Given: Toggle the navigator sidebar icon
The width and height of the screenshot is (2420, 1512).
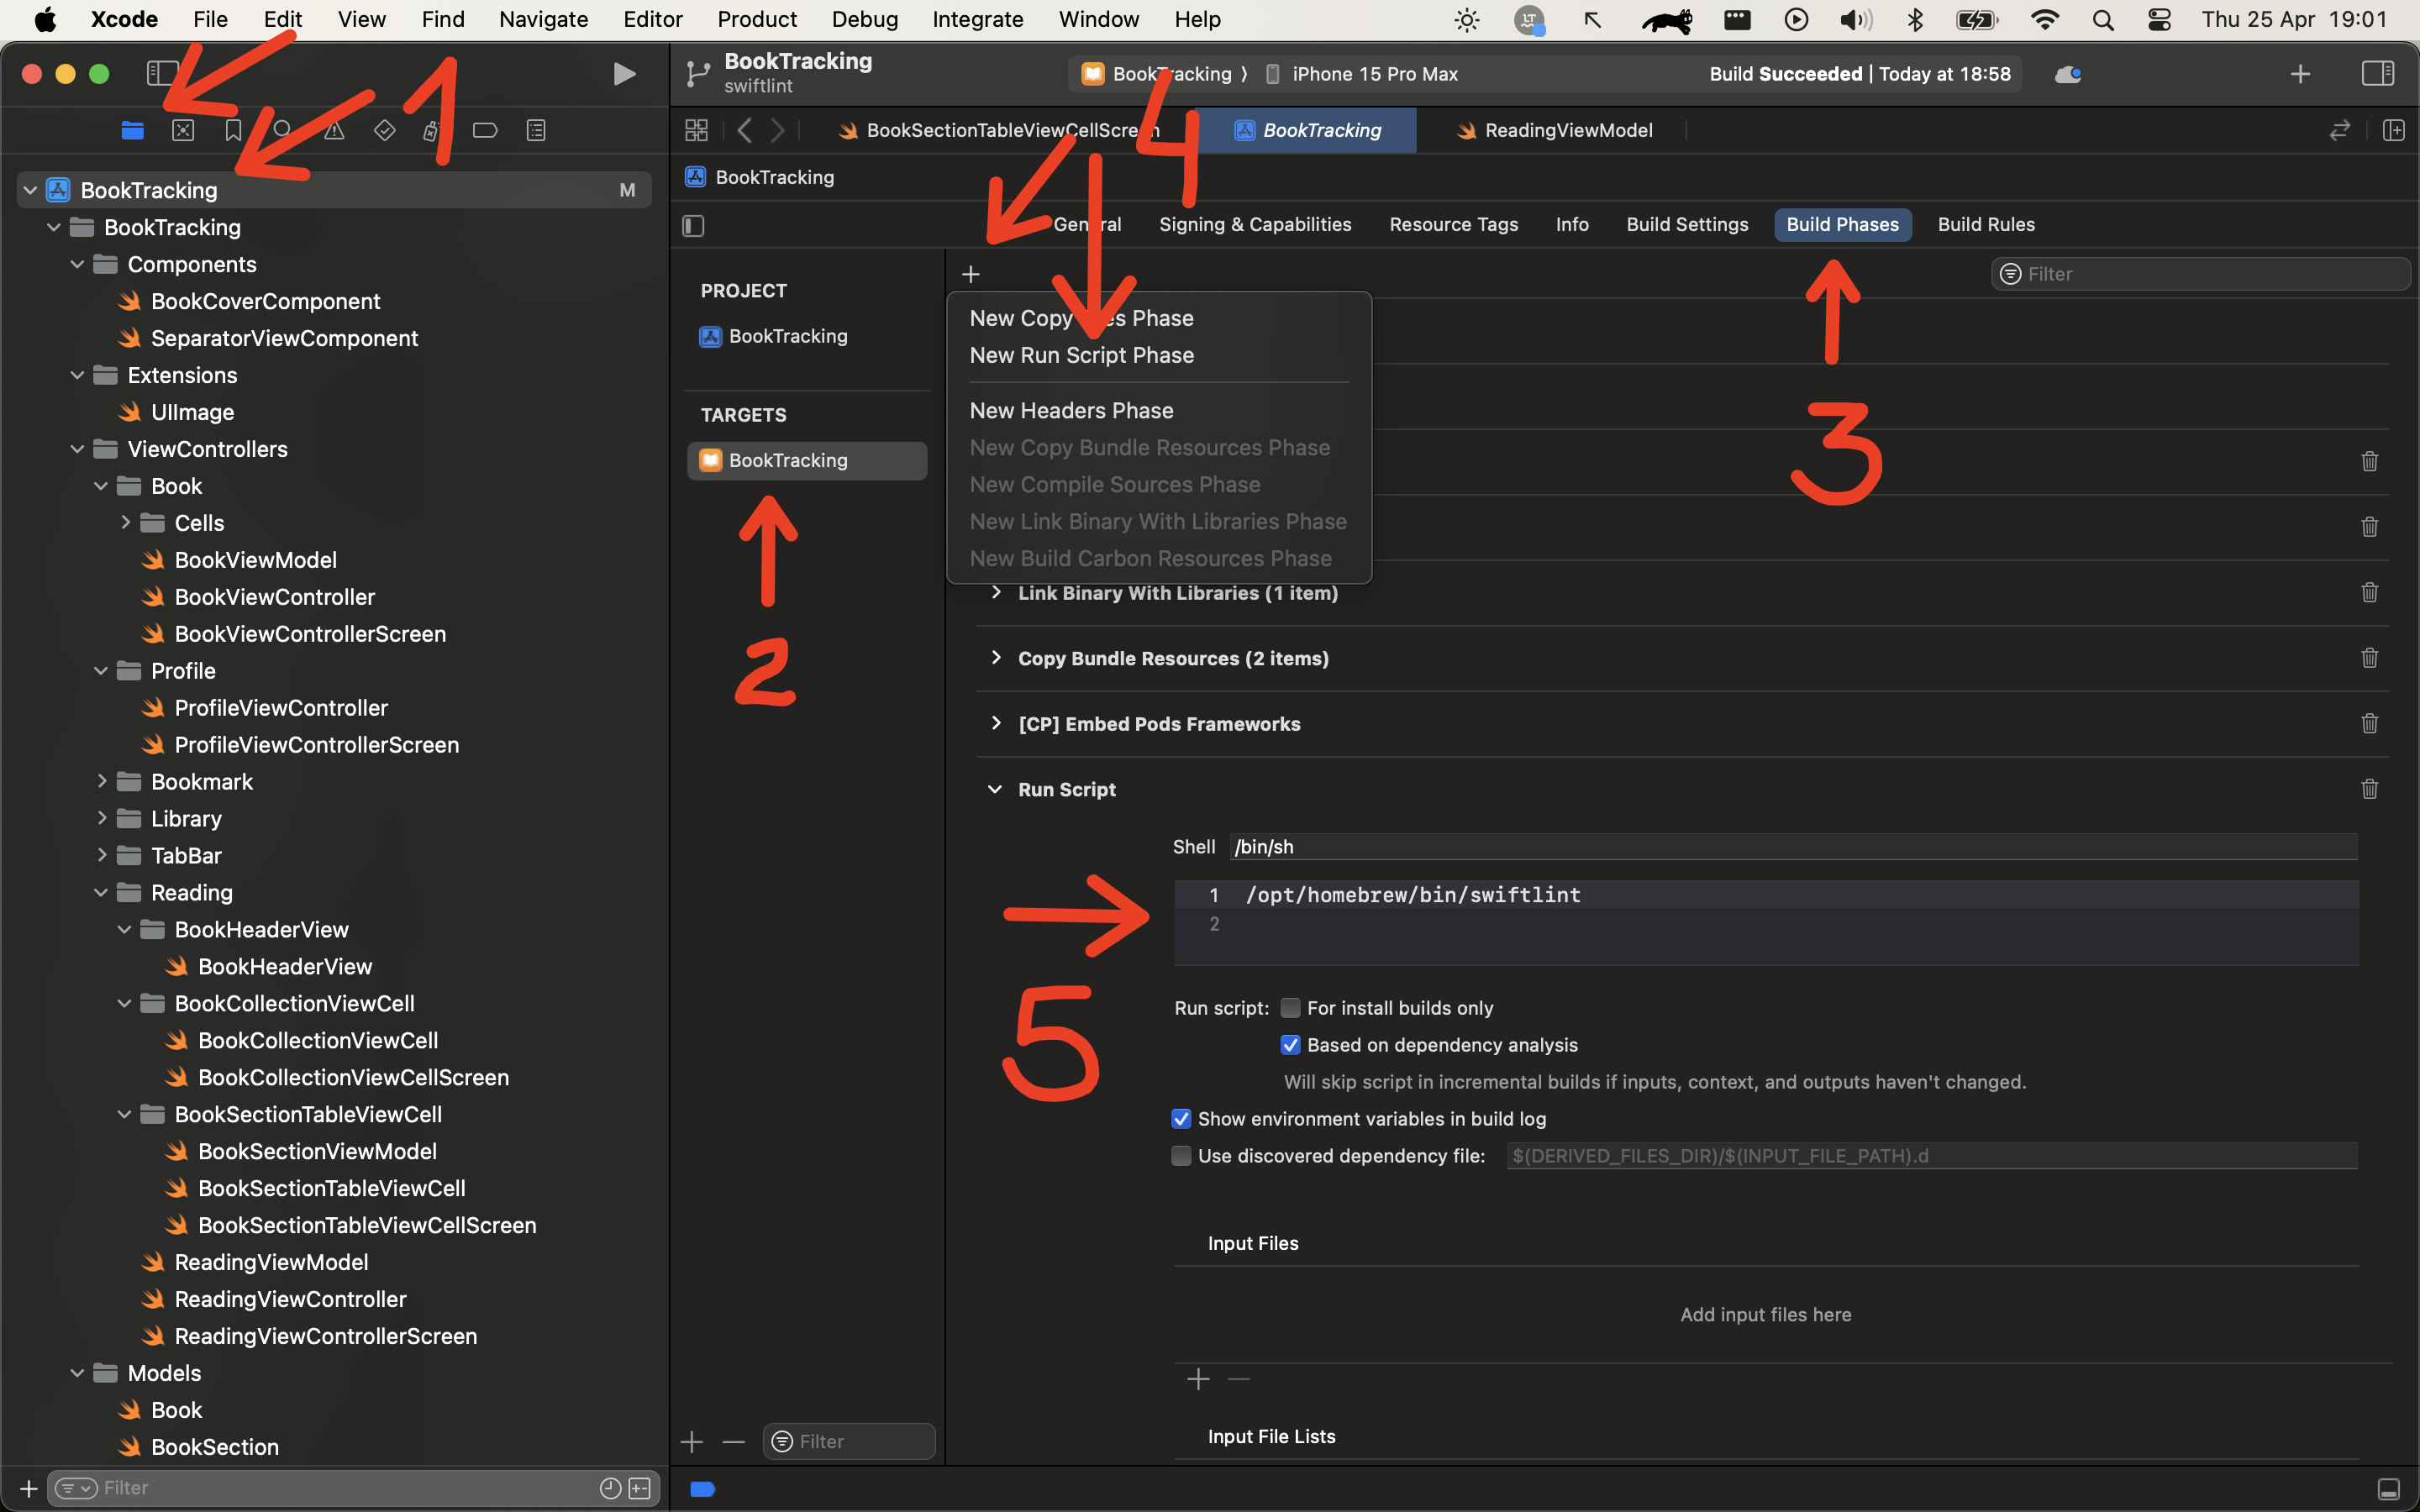Looking at the screenshot, I should pyautogui.click(x=162, y=74).
